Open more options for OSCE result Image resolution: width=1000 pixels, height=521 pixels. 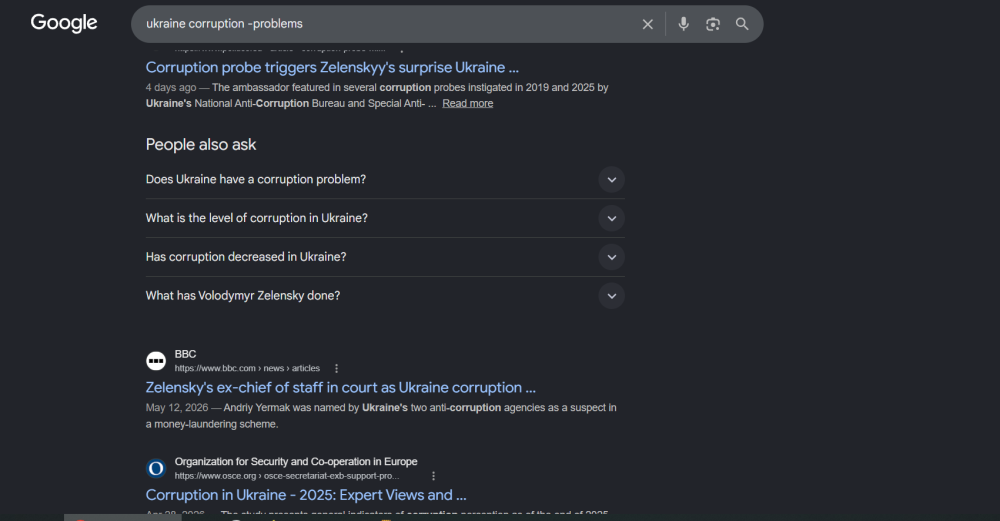(x=433, y=476)
